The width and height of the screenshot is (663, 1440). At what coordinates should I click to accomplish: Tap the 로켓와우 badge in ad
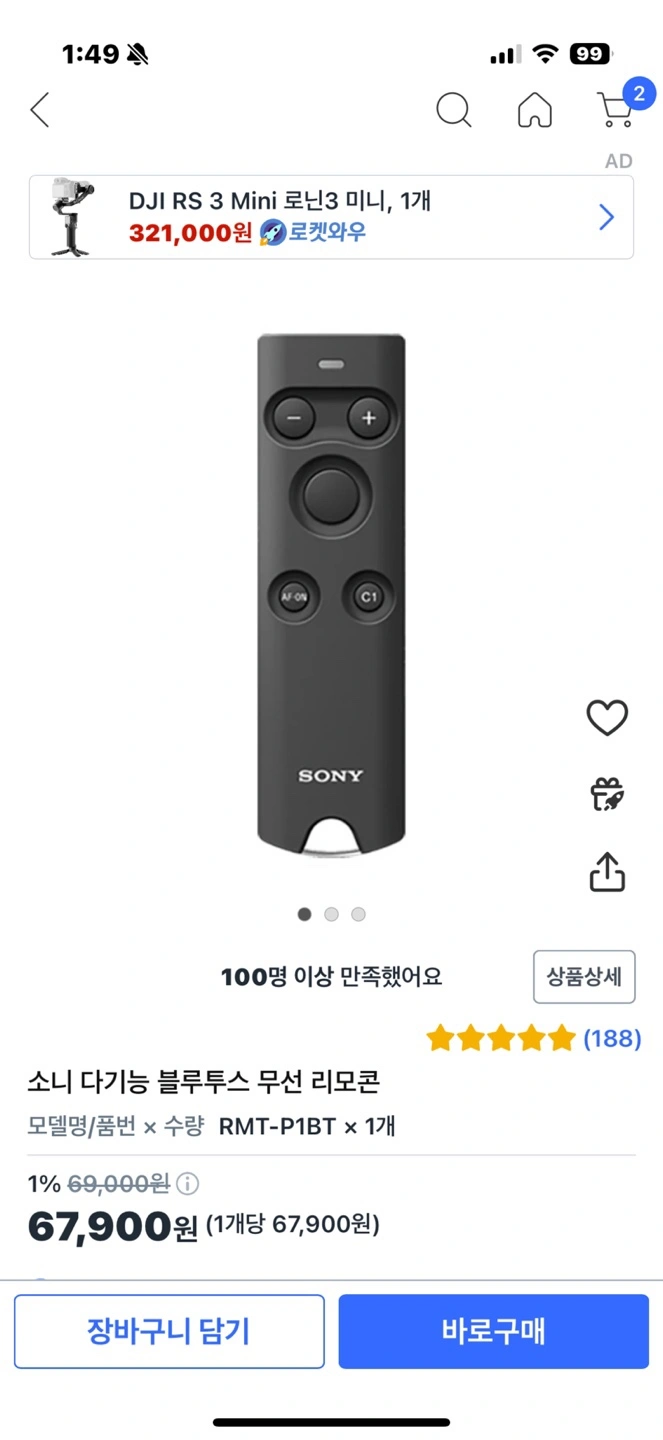[x=313, y=233]
